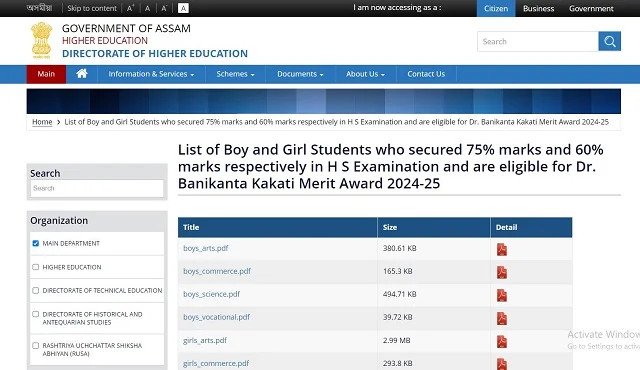Click the Directorate of Higher Education heading
The height and width of the screenshot is (370, 640).
tap(155, 53)
